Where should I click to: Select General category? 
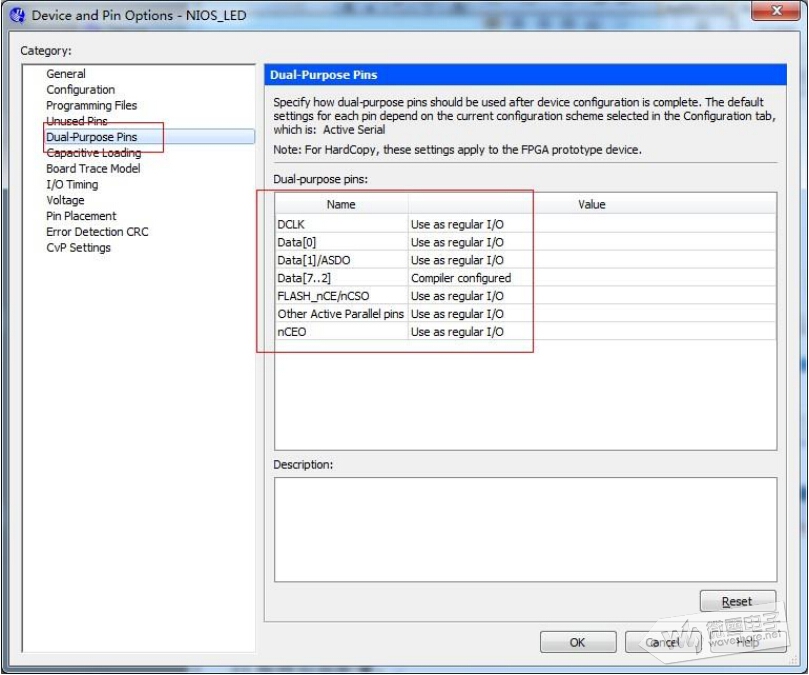pyautogui.click(x=66, y=74)
